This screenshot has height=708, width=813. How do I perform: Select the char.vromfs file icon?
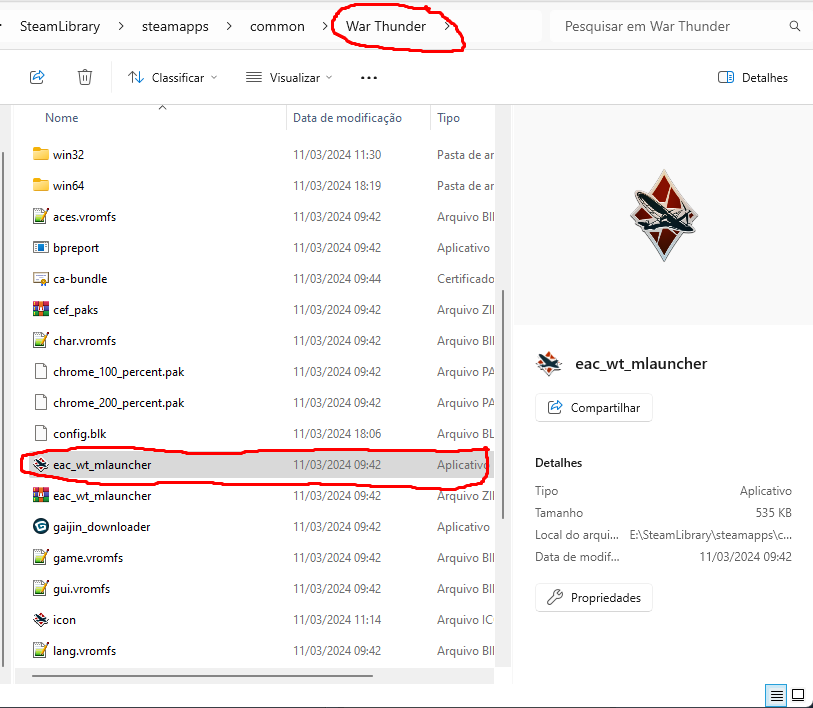pos(40,340)
